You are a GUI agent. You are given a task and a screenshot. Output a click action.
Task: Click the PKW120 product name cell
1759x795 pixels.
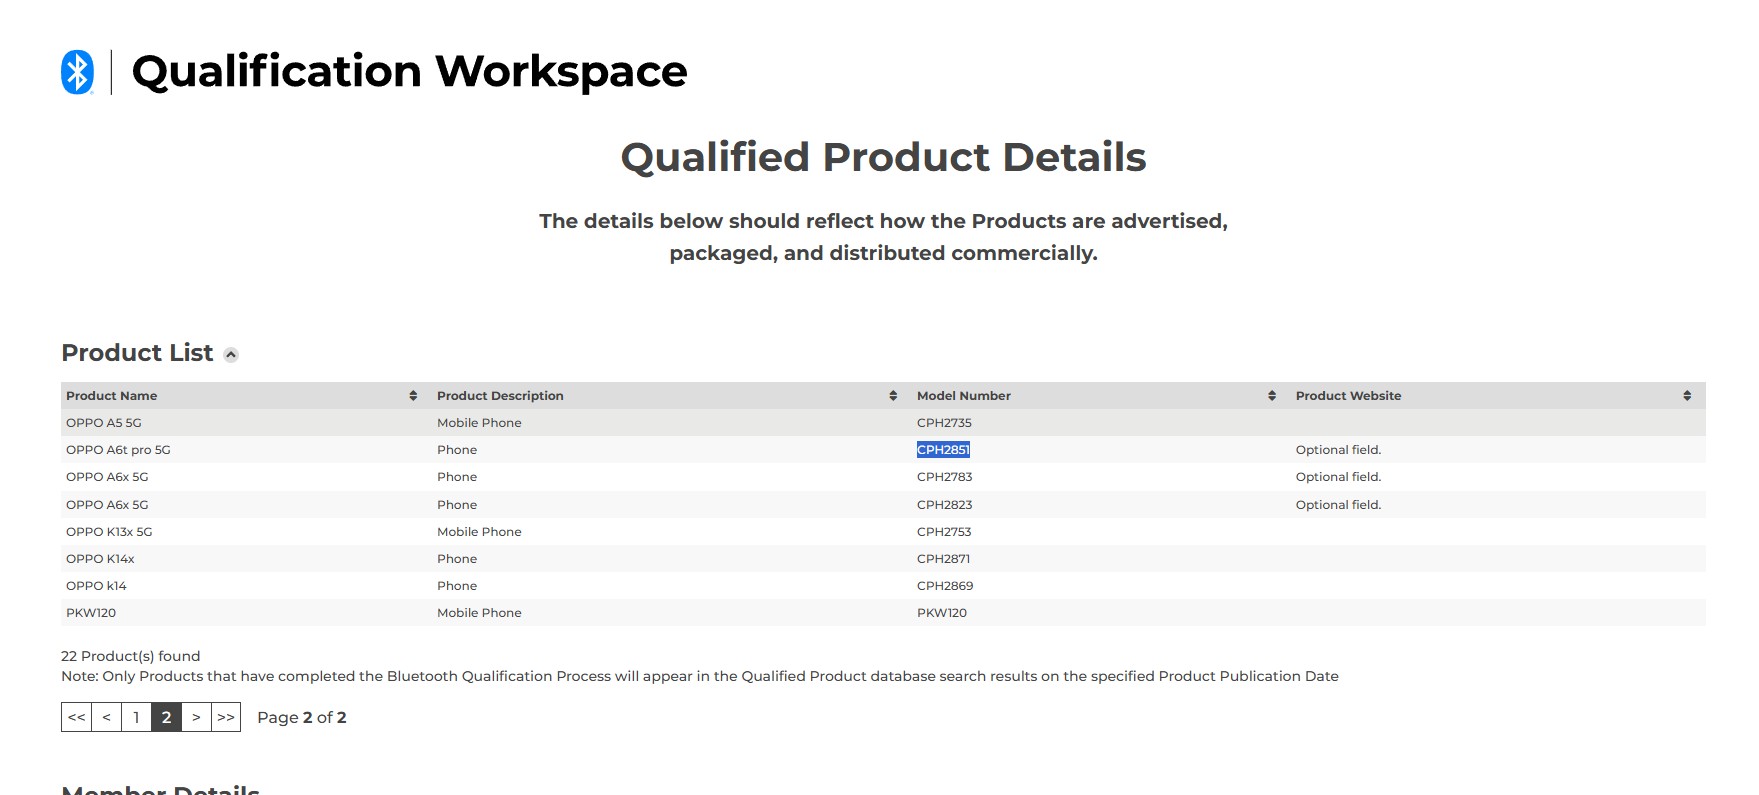(x=91, y=613)
